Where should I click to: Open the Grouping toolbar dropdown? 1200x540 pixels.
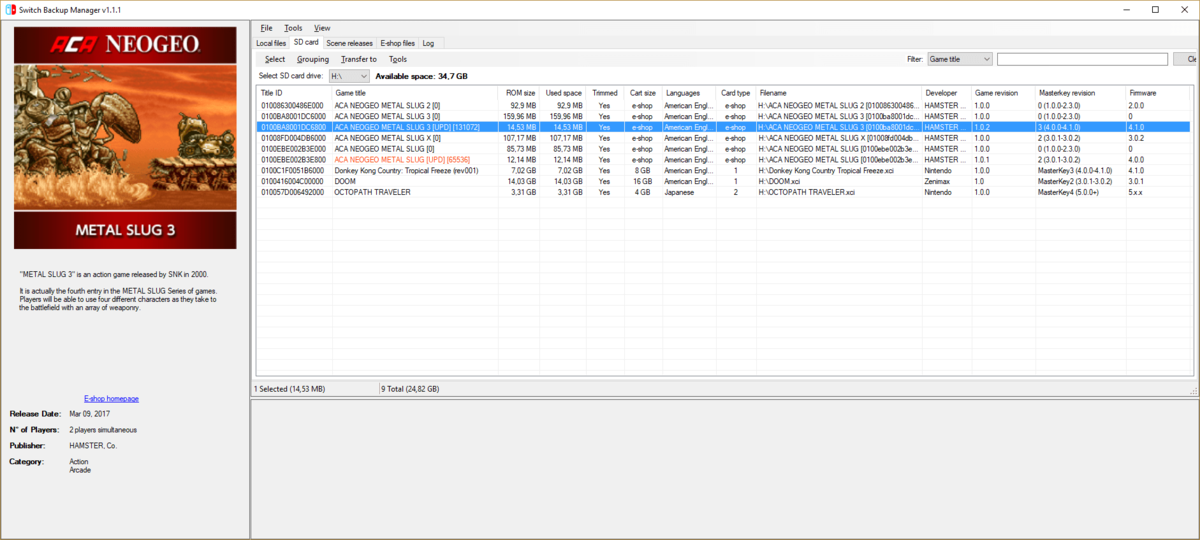click(313, 59)
